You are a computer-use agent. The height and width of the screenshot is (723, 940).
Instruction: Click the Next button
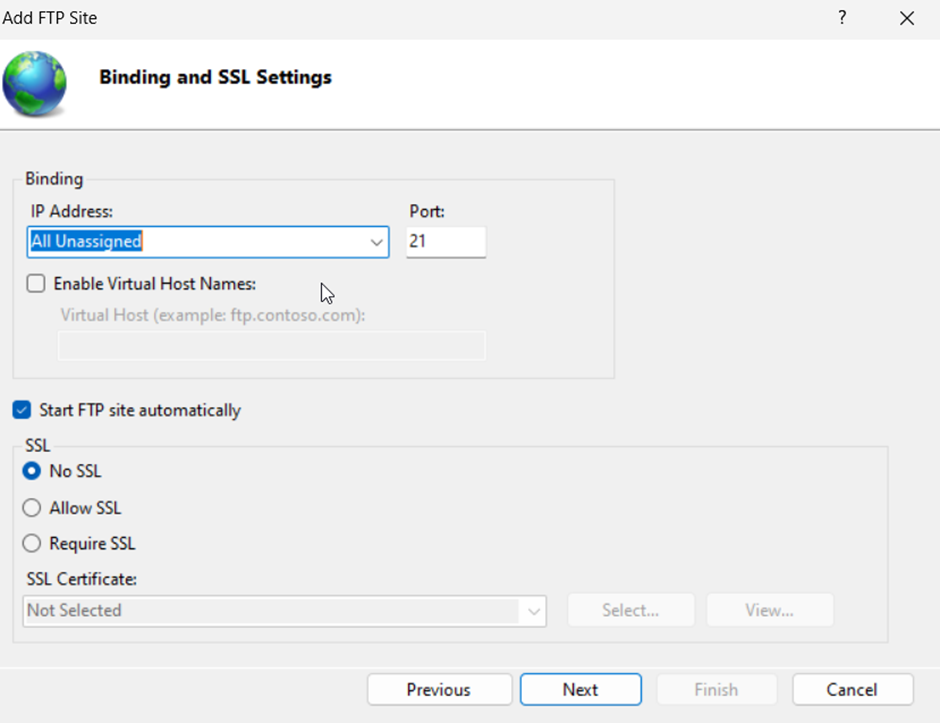[x=580, y=690]
